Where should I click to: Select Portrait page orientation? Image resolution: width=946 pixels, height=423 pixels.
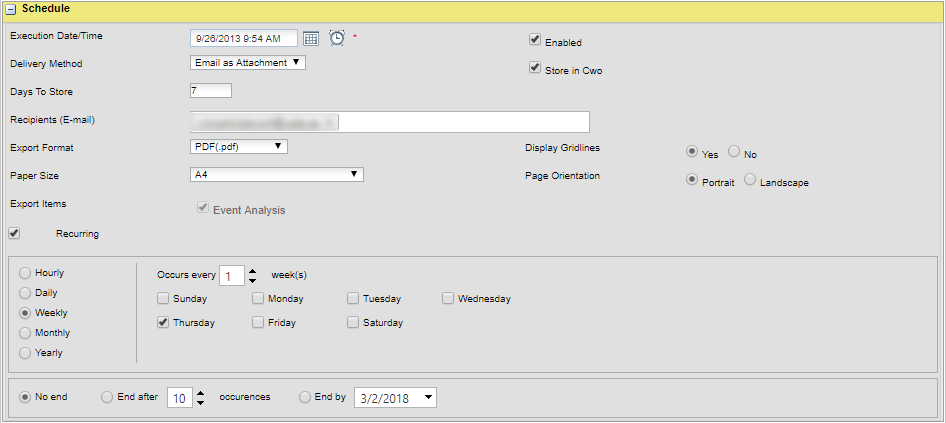coord(692,180)
